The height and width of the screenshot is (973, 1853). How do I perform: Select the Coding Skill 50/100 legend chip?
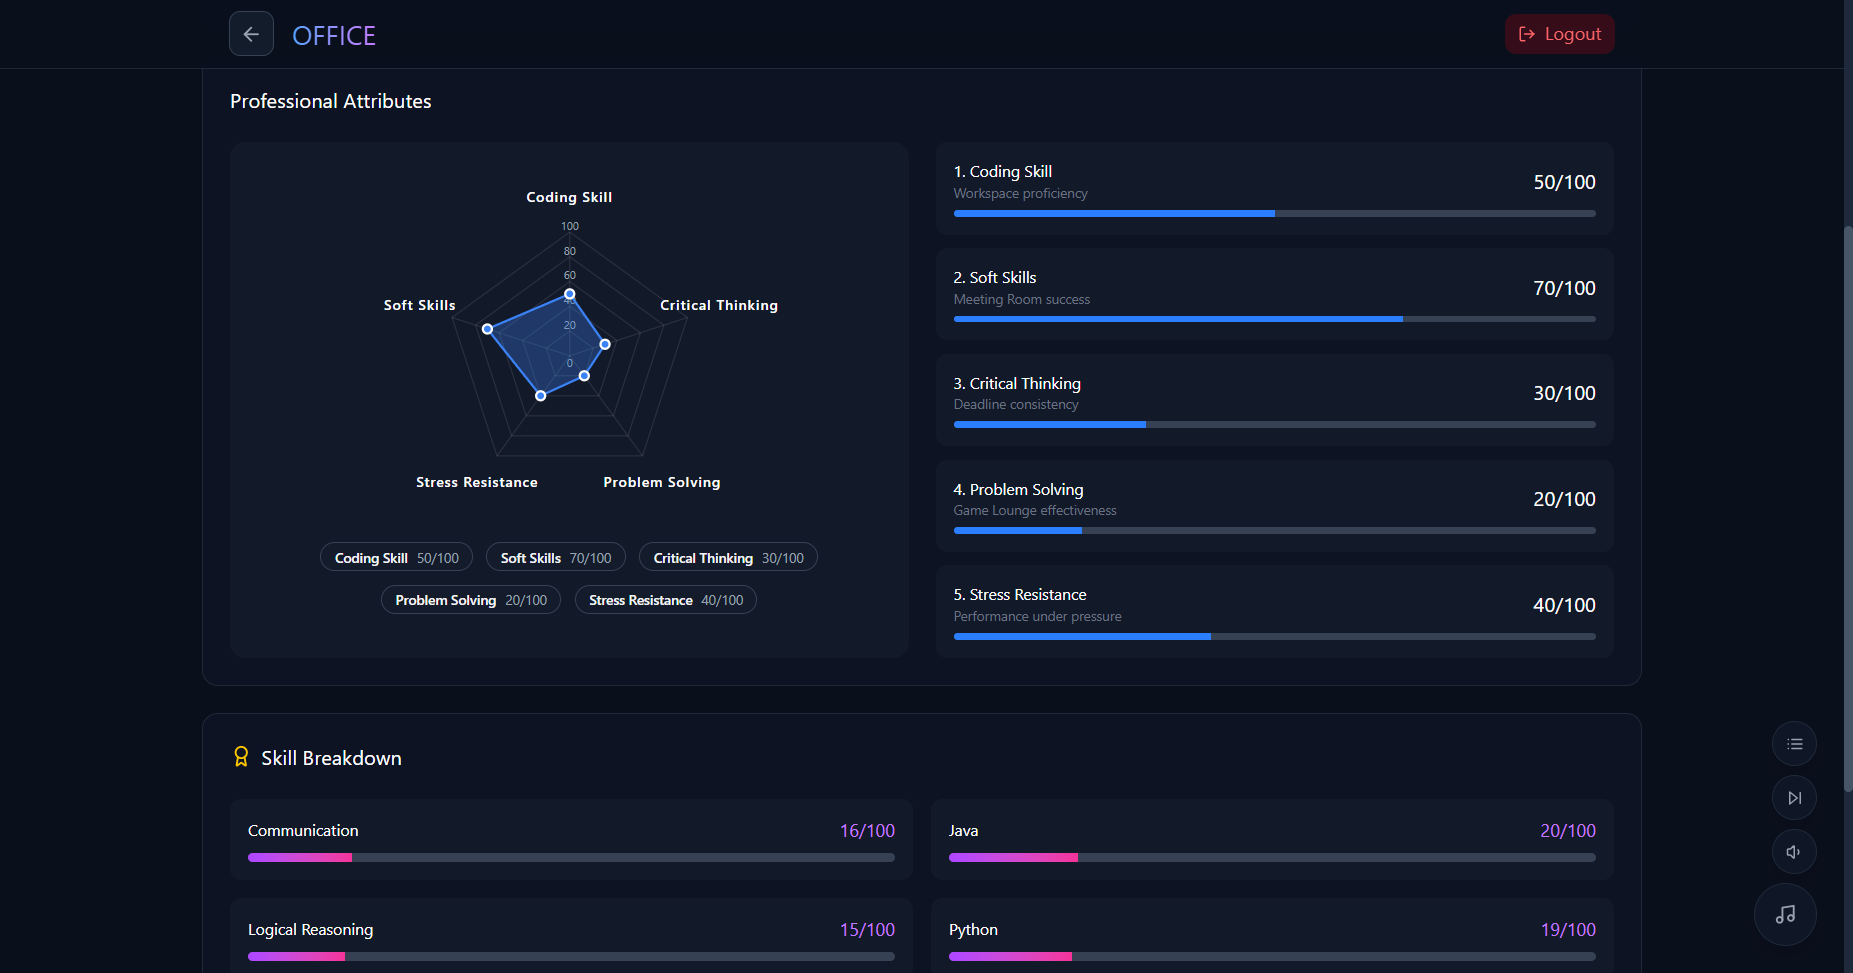click(396, 558)
